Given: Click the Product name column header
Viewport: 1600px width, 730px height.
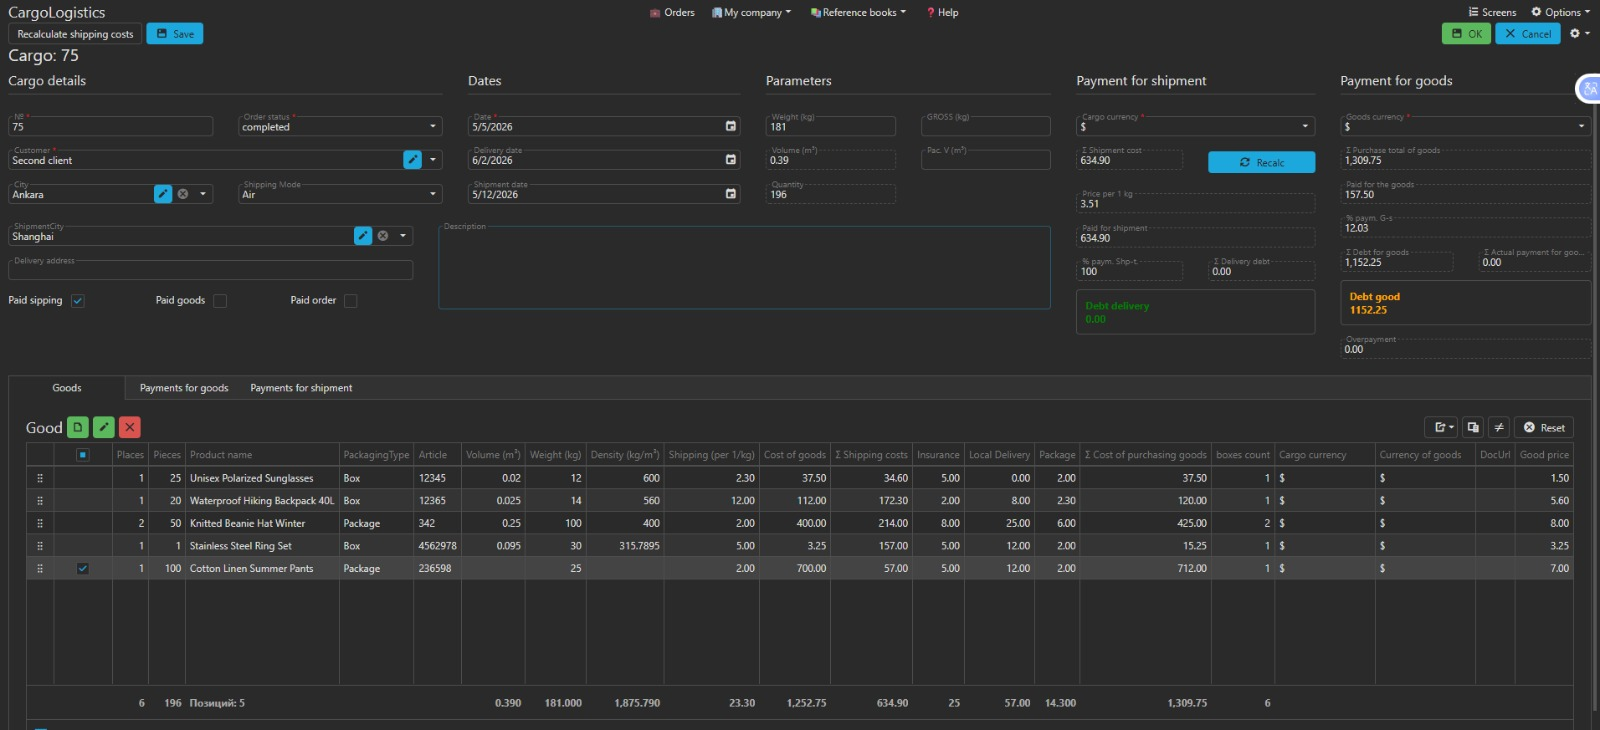Looking at the screenshot, I should coord(262,455).
